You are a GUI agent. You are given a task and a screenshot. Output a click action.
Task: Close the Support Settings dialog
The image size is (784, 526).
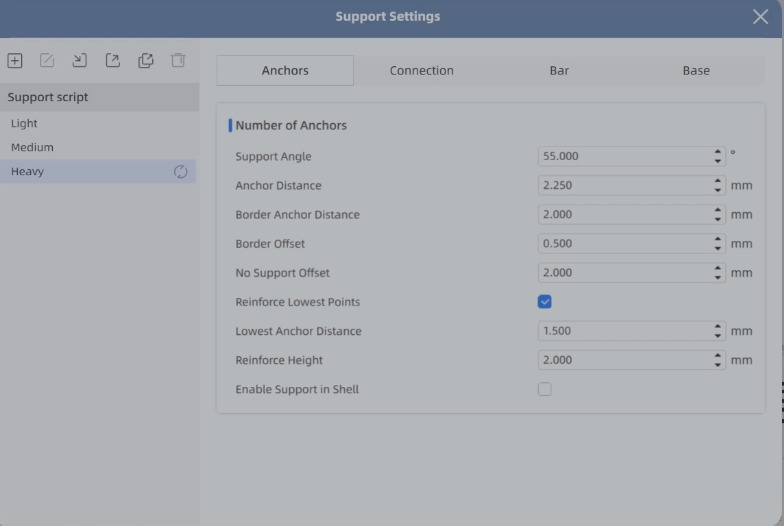(x=760, y=17)
